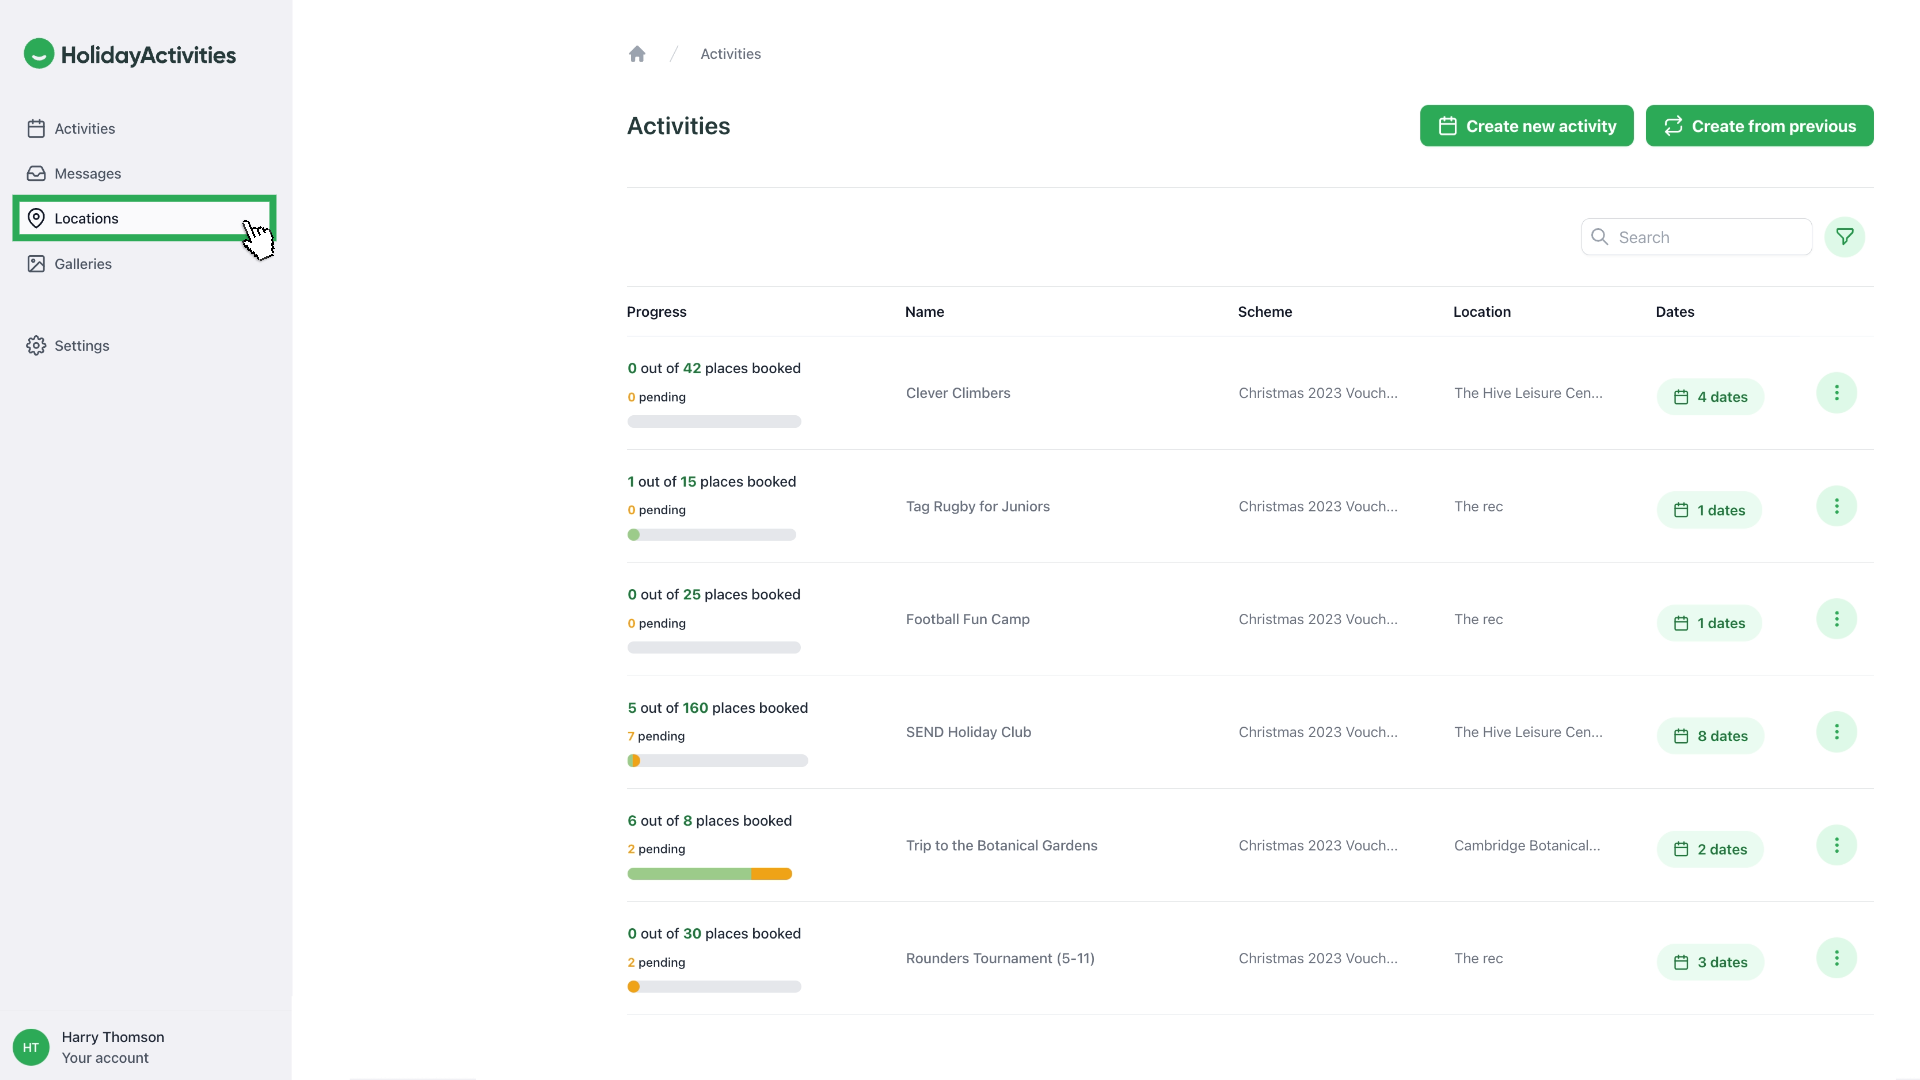Open three-dot menu for Tag Rugby
1920x1080 pixels.
[1836, 506]
